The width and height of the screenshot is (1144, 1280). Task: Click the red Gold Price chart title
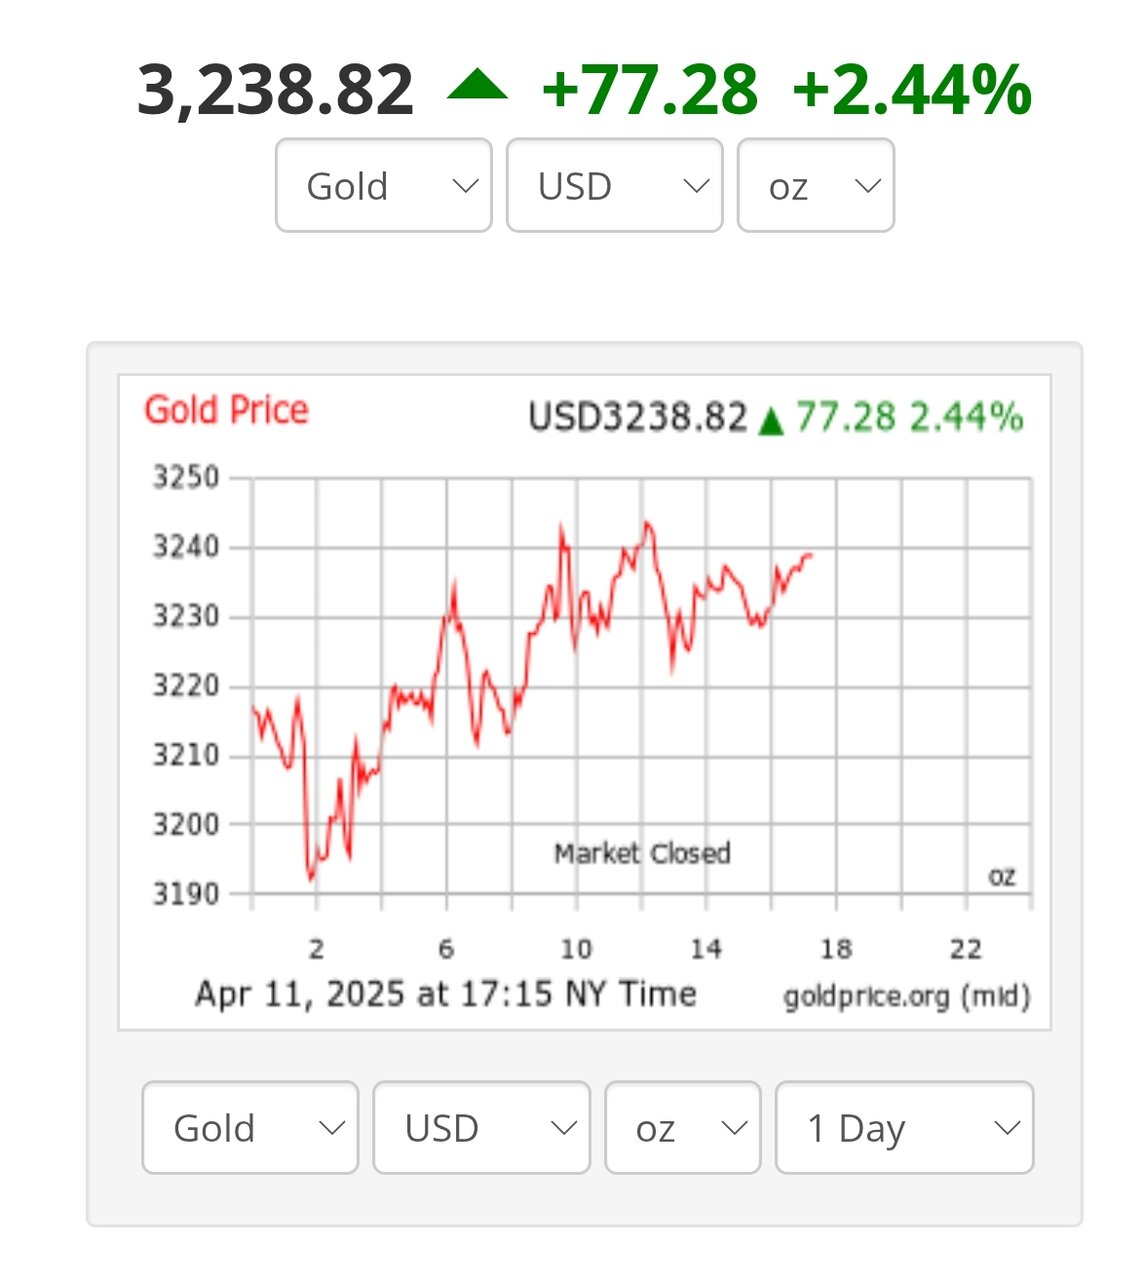coord(226,410)
